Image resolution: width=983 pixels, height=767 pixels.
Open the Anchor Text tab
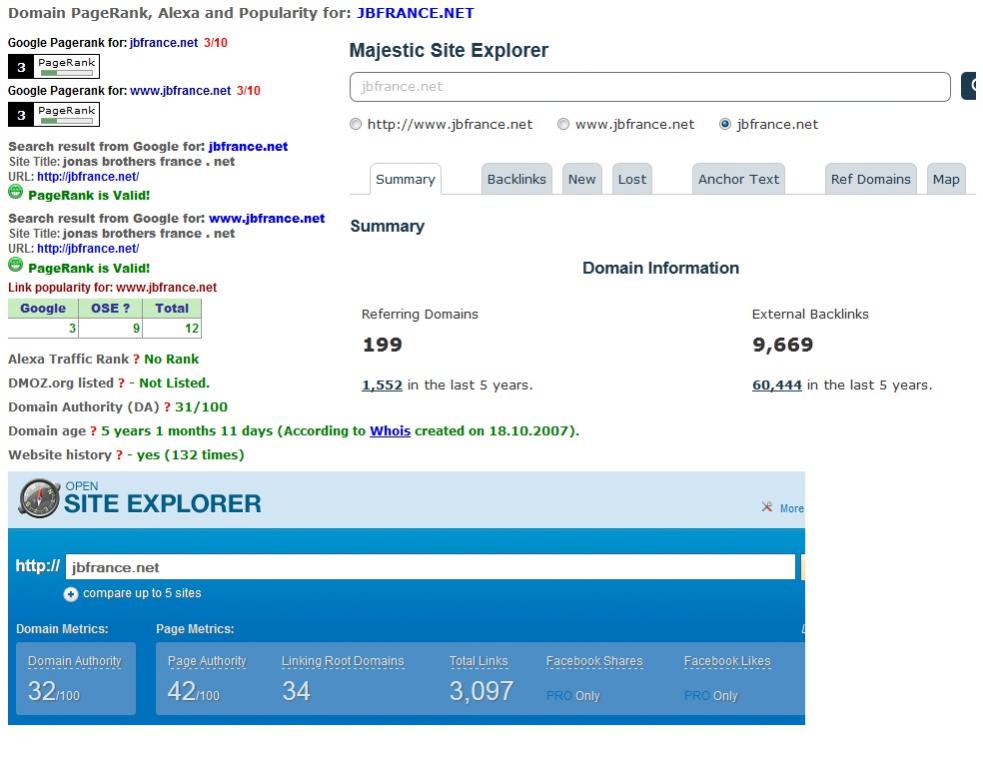(x=739, y=179)
